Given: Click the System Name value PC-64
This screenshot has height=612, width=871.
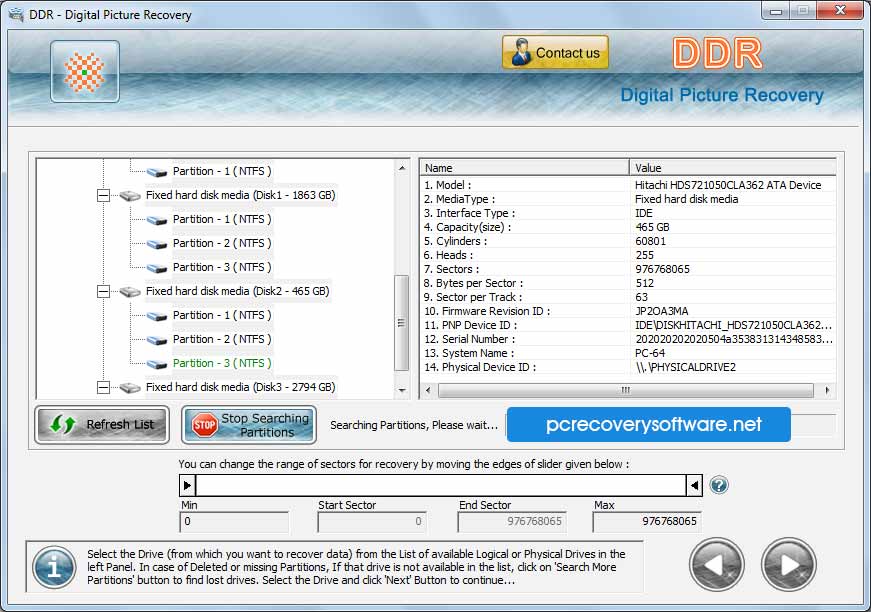Looking at the screenshot, I should pos(650,353).
